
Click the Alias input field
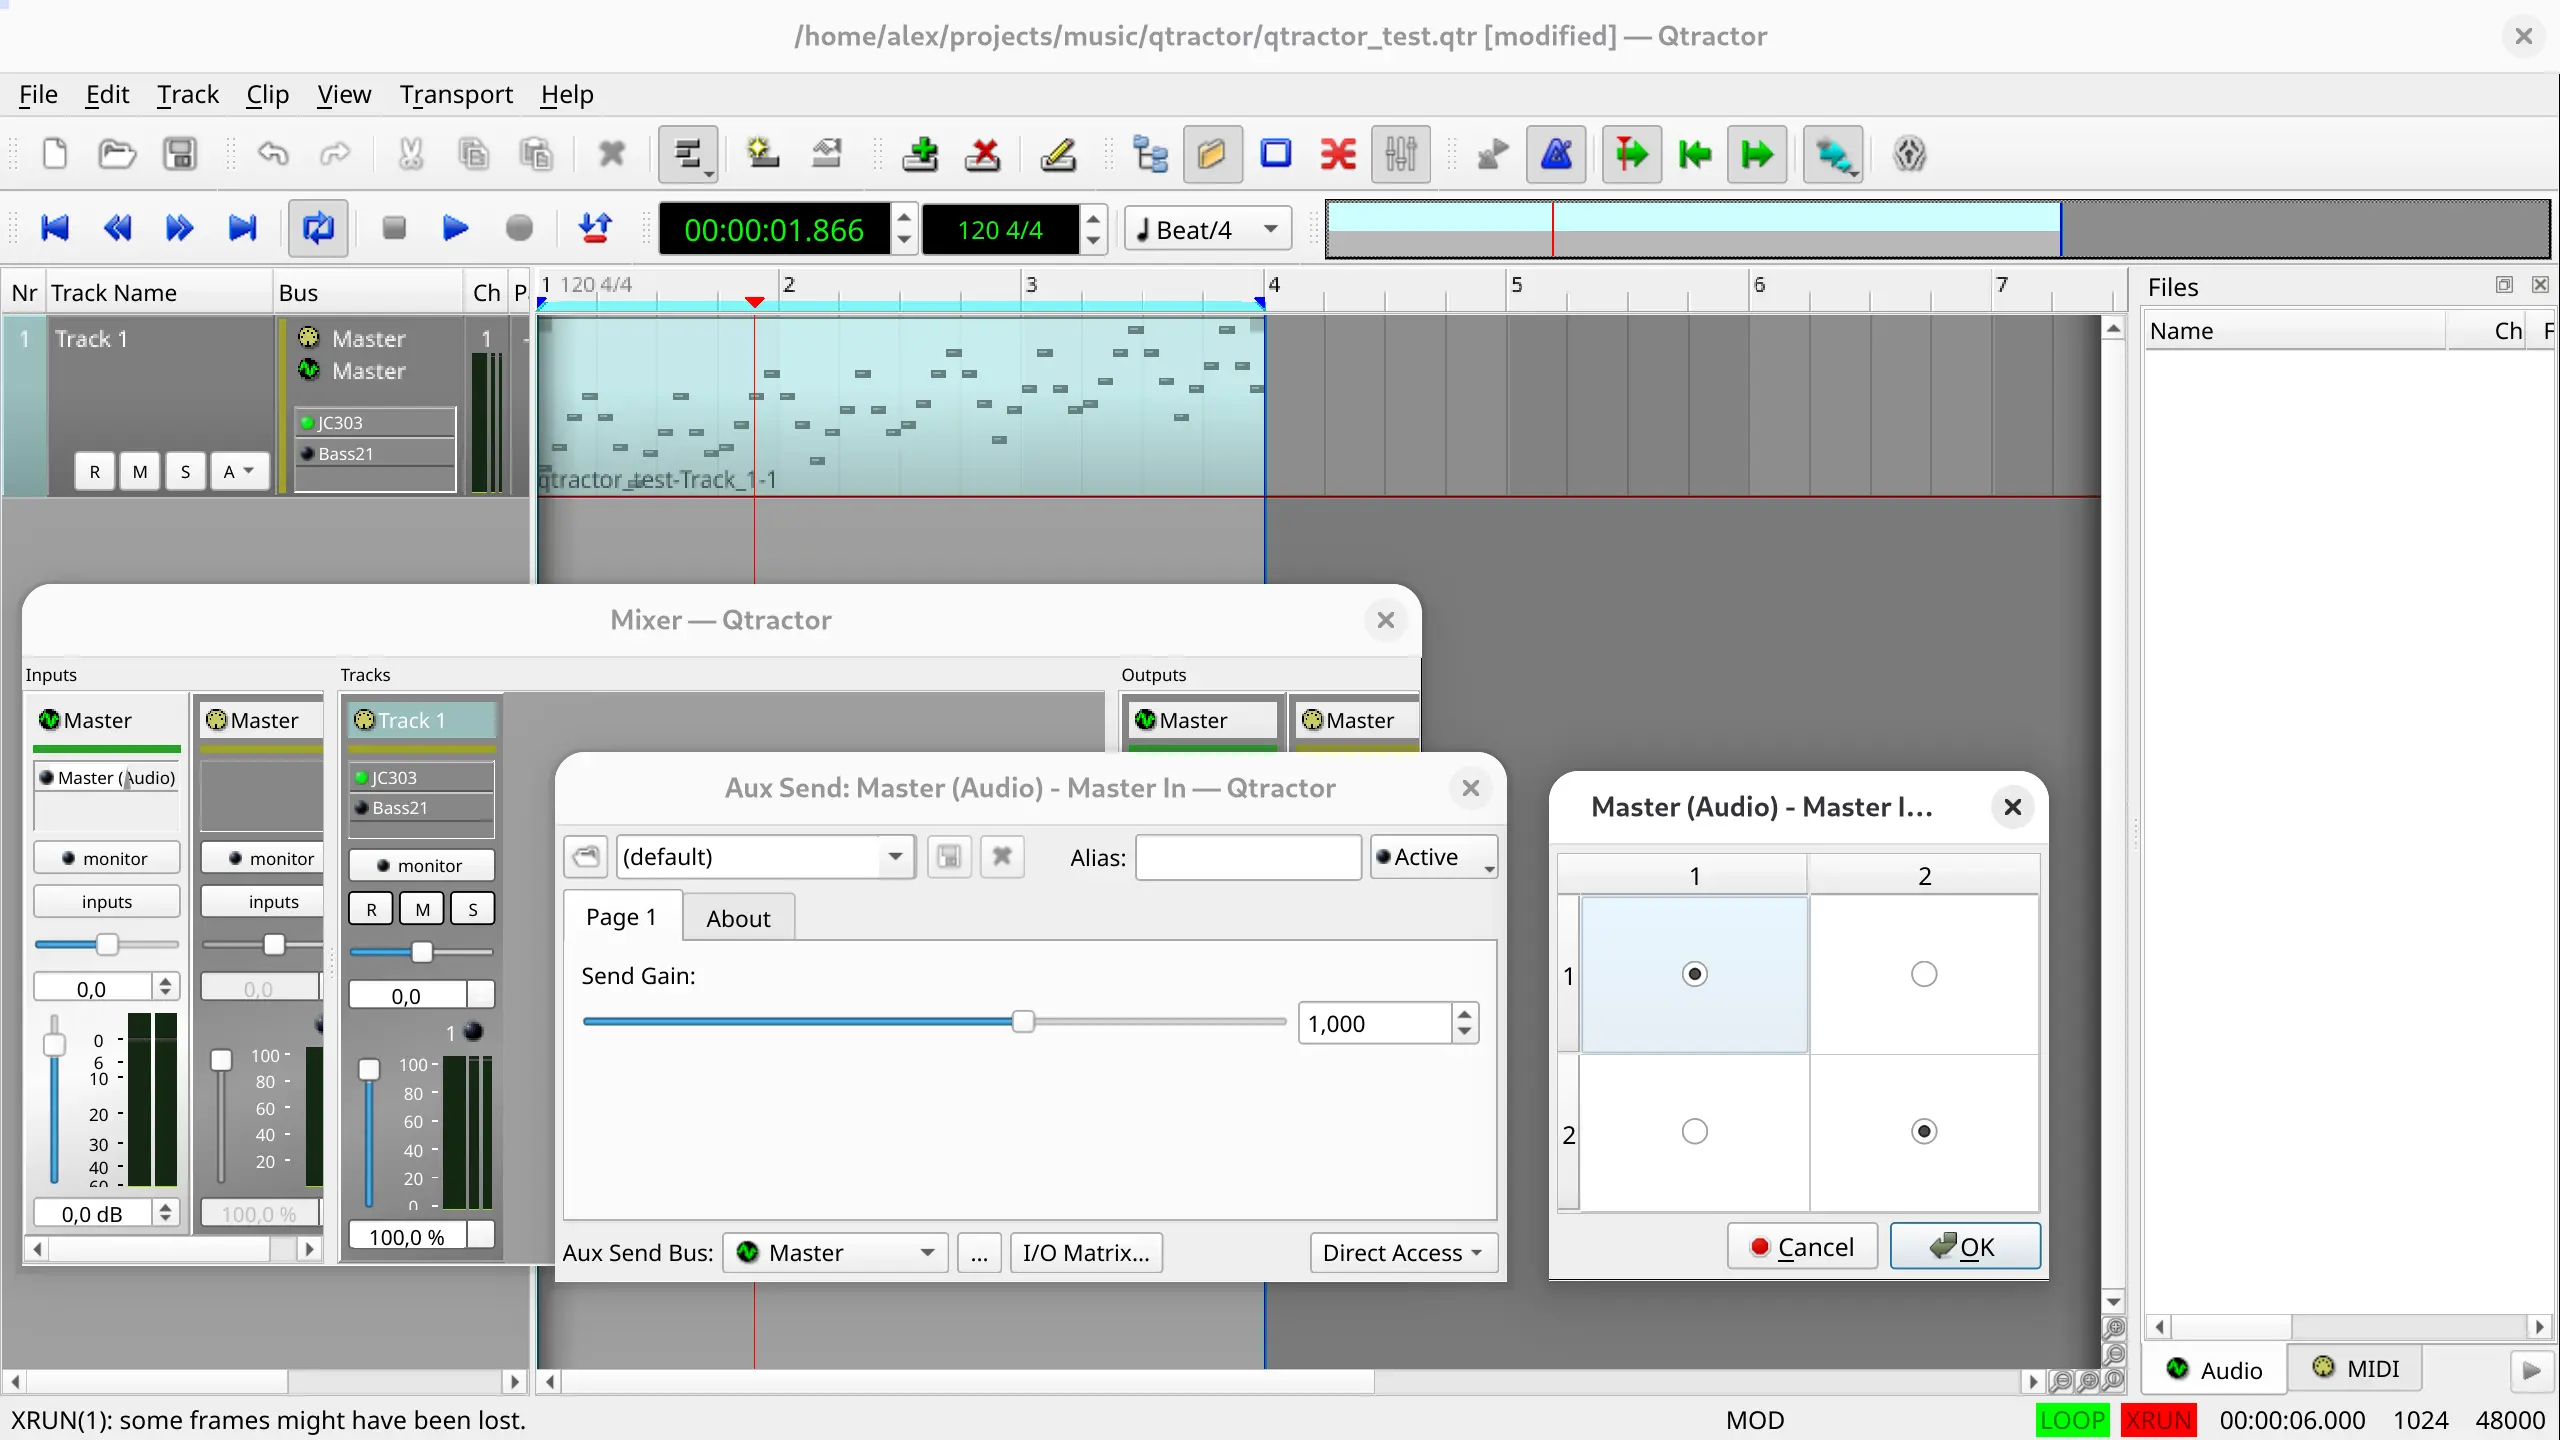tap(1248, 857)
